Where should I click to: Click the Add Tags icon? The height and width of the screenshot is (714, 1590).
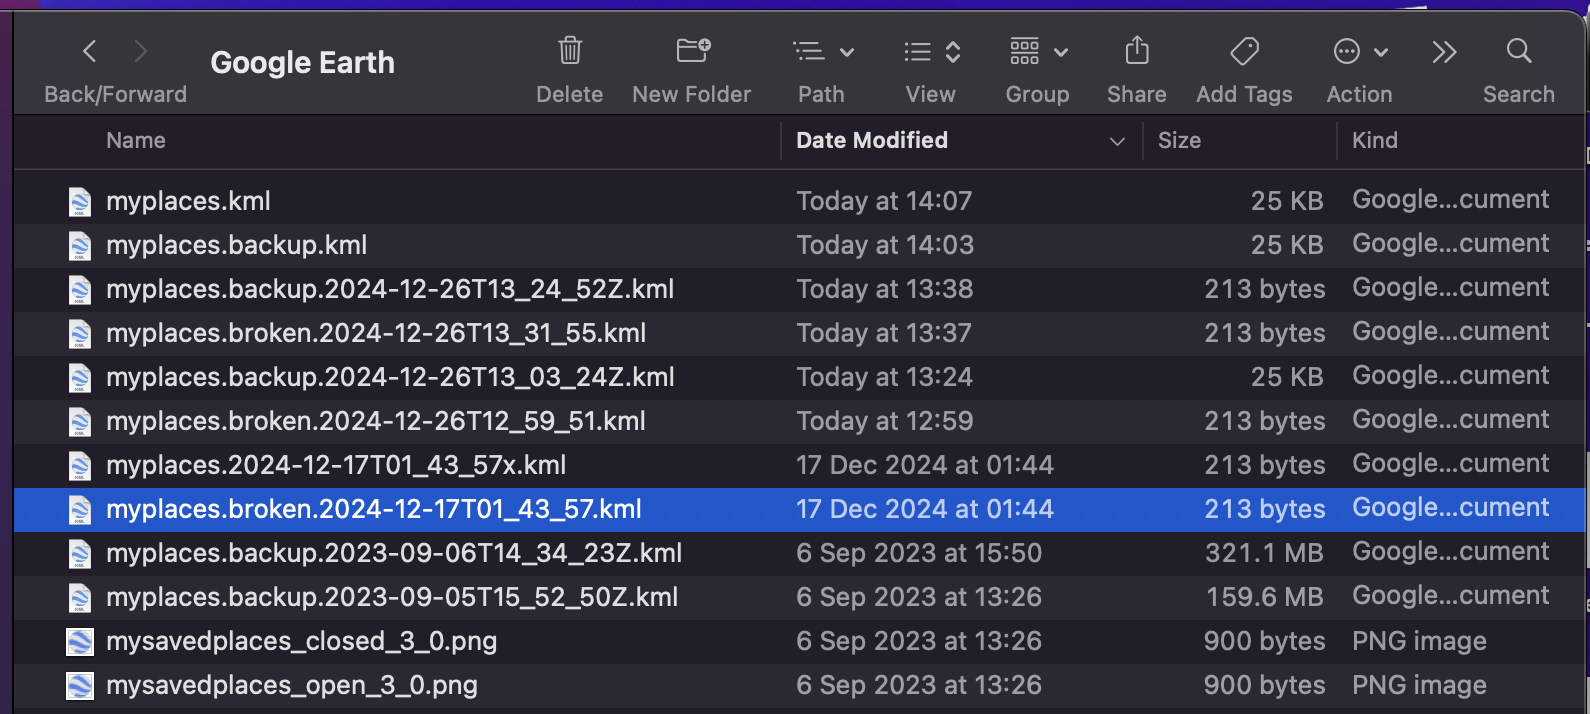click(x=1244, y=51)
